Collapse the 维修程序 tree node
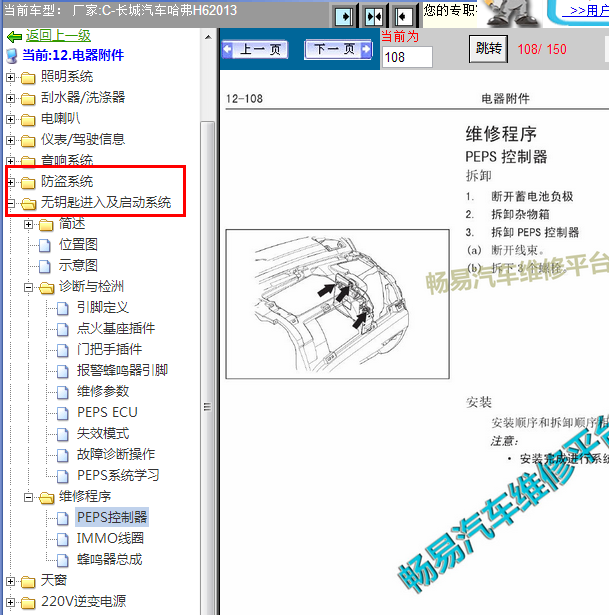 point(28,498)
